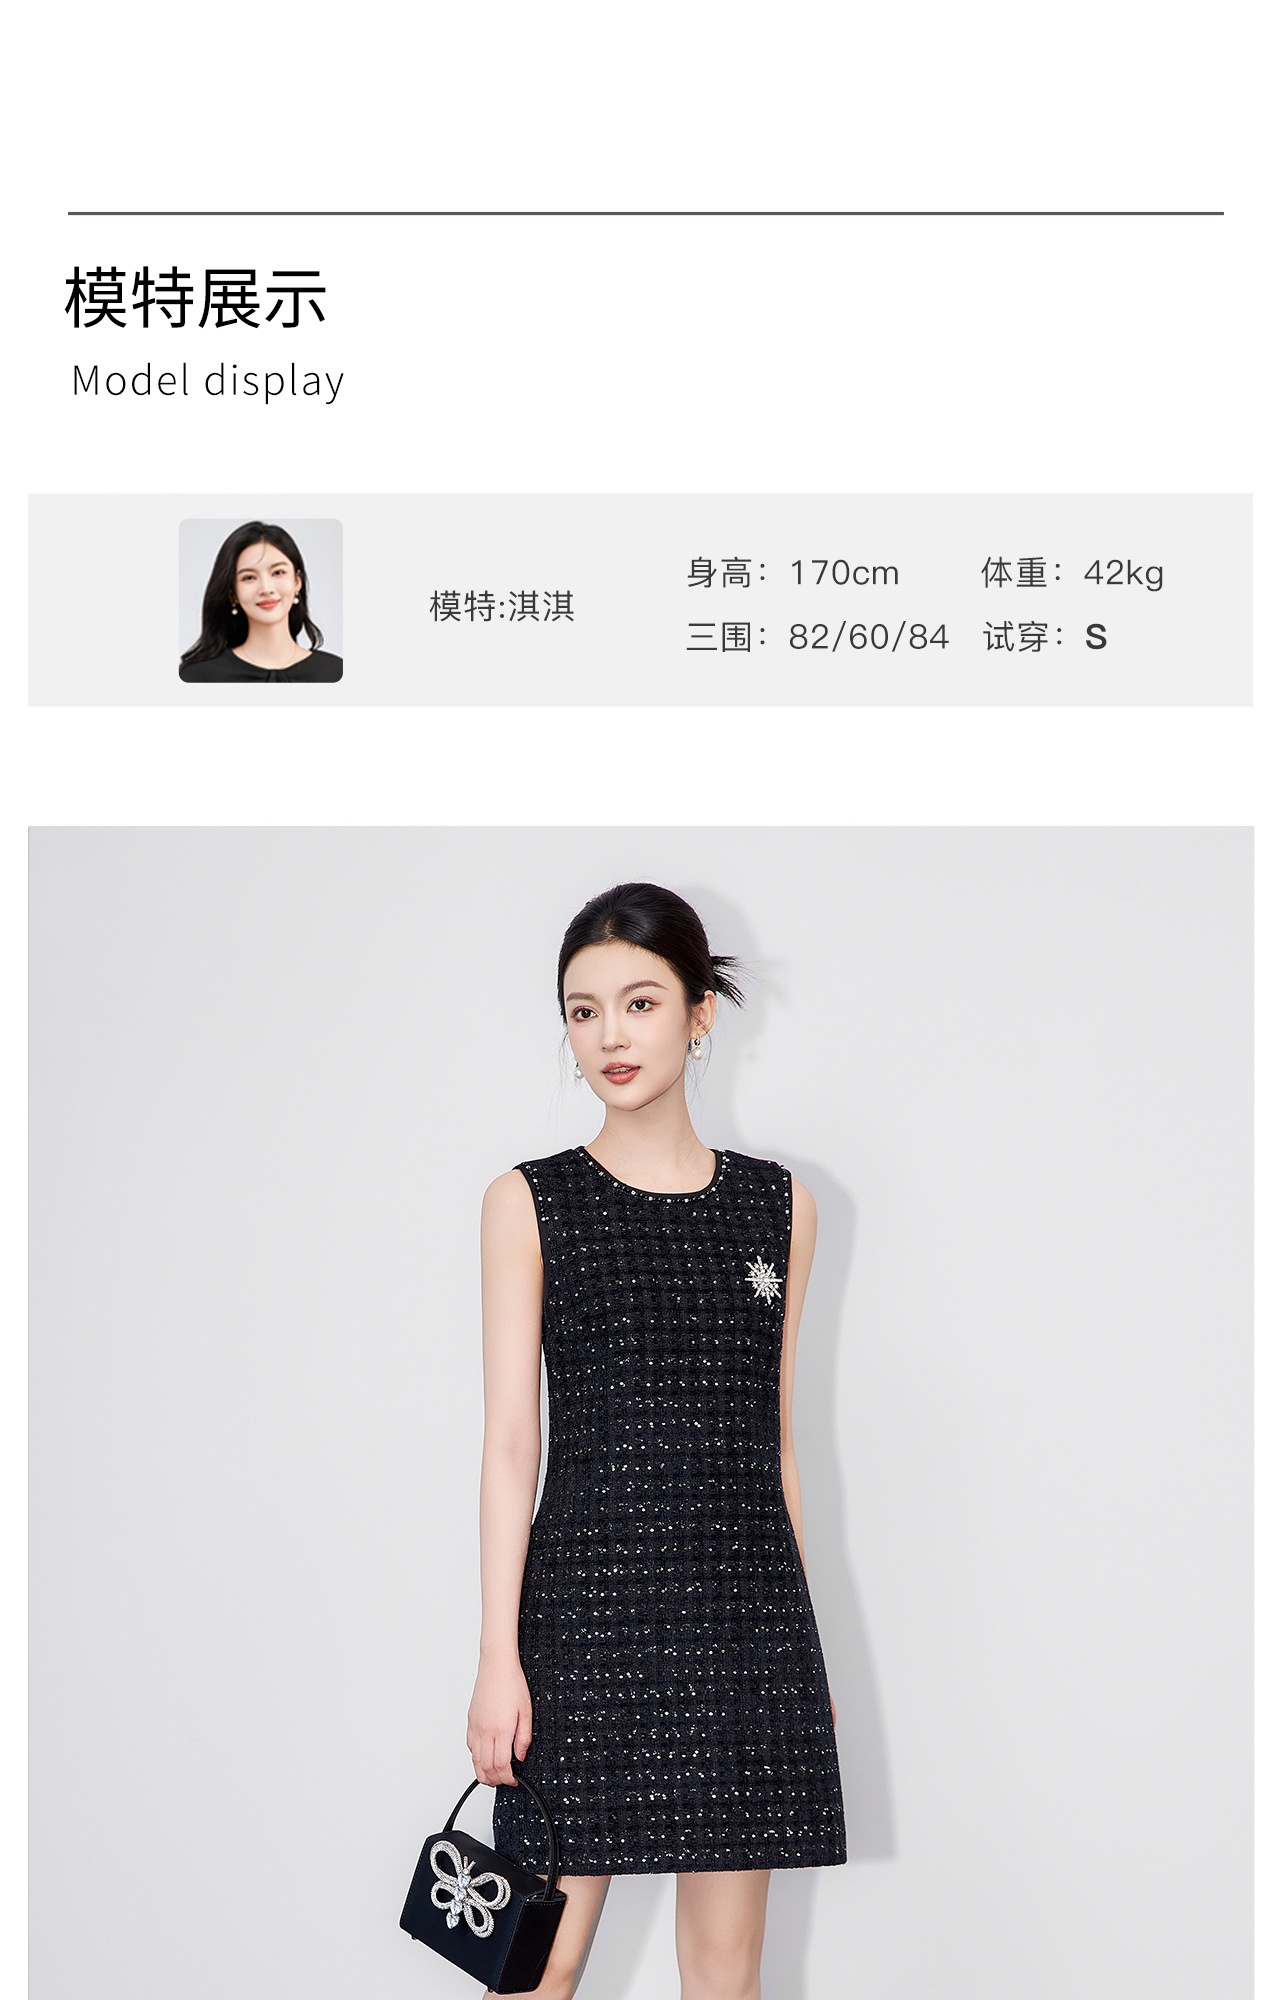This screenshot has width=1280, height=2000.
Task: Click the weight 42kg value
Action: click(1124, 573)
